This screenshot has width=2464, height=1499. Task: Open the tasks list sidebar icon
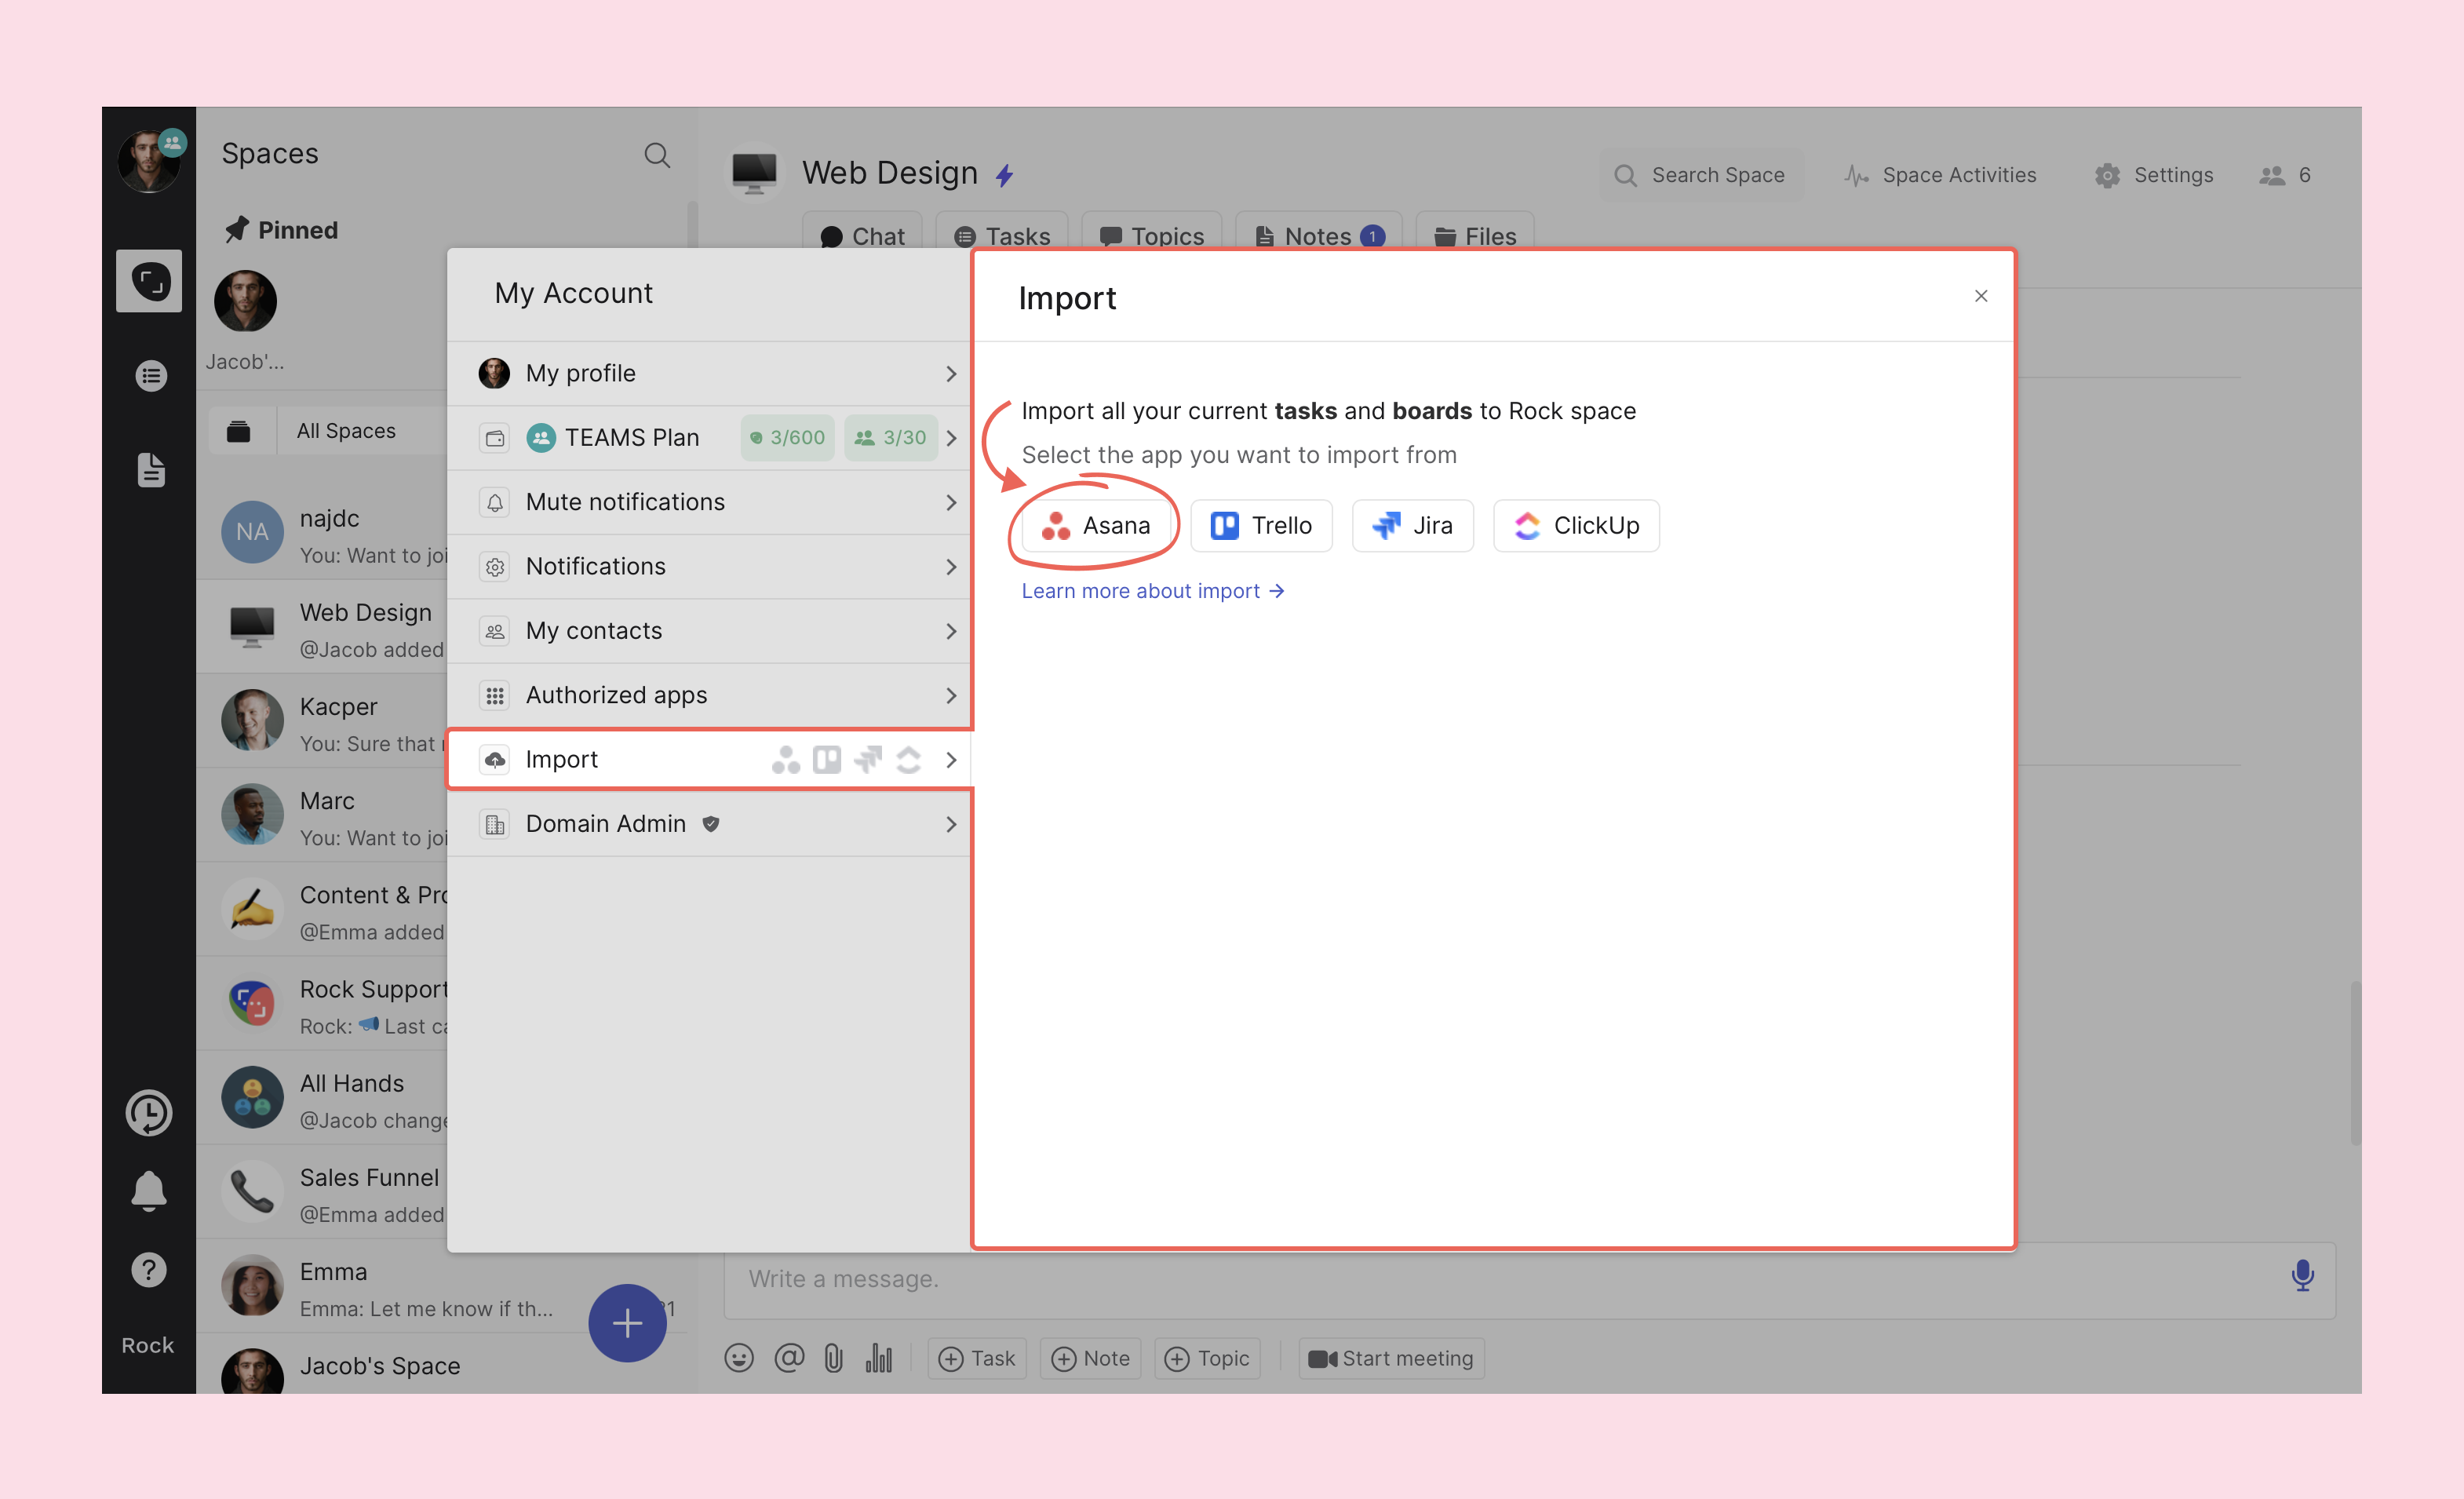[x=151, y=376]
